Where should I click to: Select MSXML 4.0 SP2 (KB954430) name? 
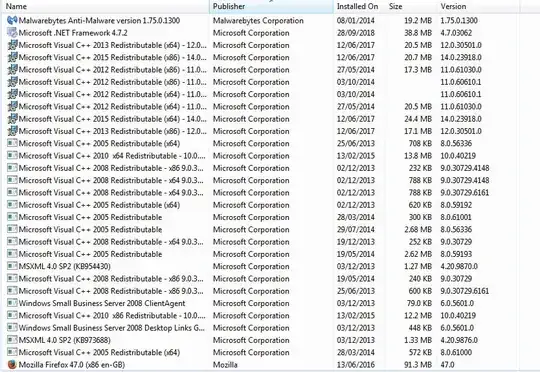[65, 266]
